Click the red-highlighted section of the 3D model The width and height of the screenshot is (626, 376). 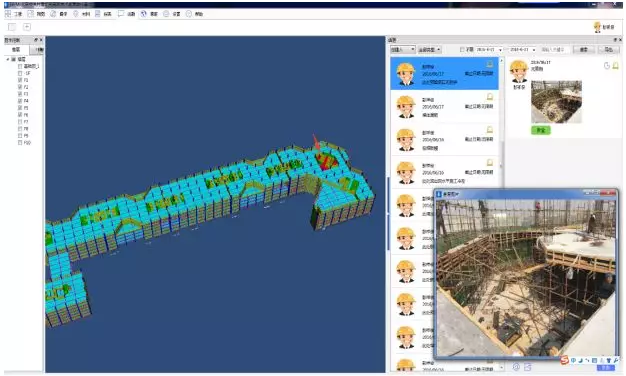(x=327, y=161)
